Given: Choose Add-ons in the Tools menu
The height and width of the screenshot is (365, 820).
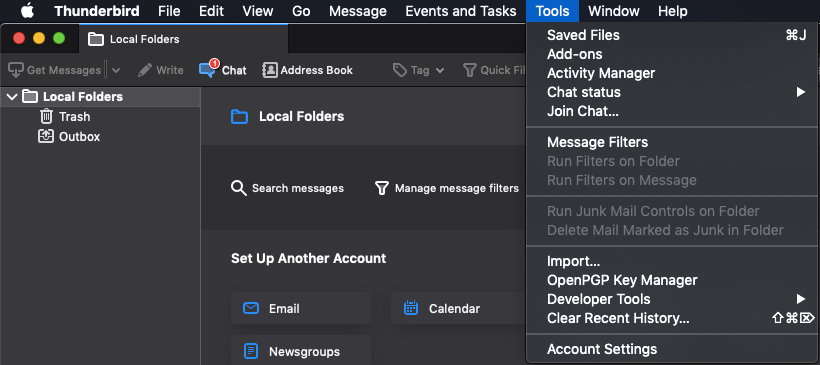Looking at the screenshot, I should tap(673, 54).
